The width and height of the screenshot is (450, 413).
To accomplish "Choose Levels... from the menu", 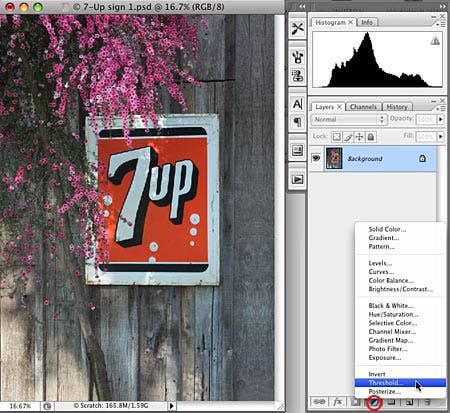I will (x=400, y=263).
